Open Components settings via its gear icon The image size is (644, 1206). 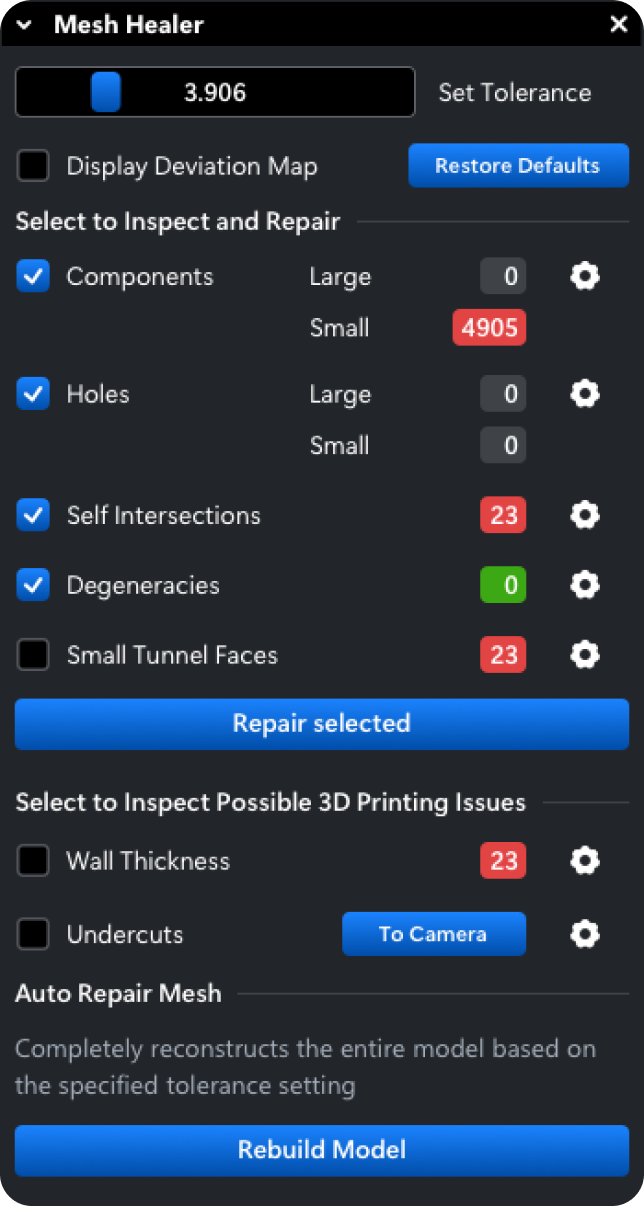[x=584, y=276]
